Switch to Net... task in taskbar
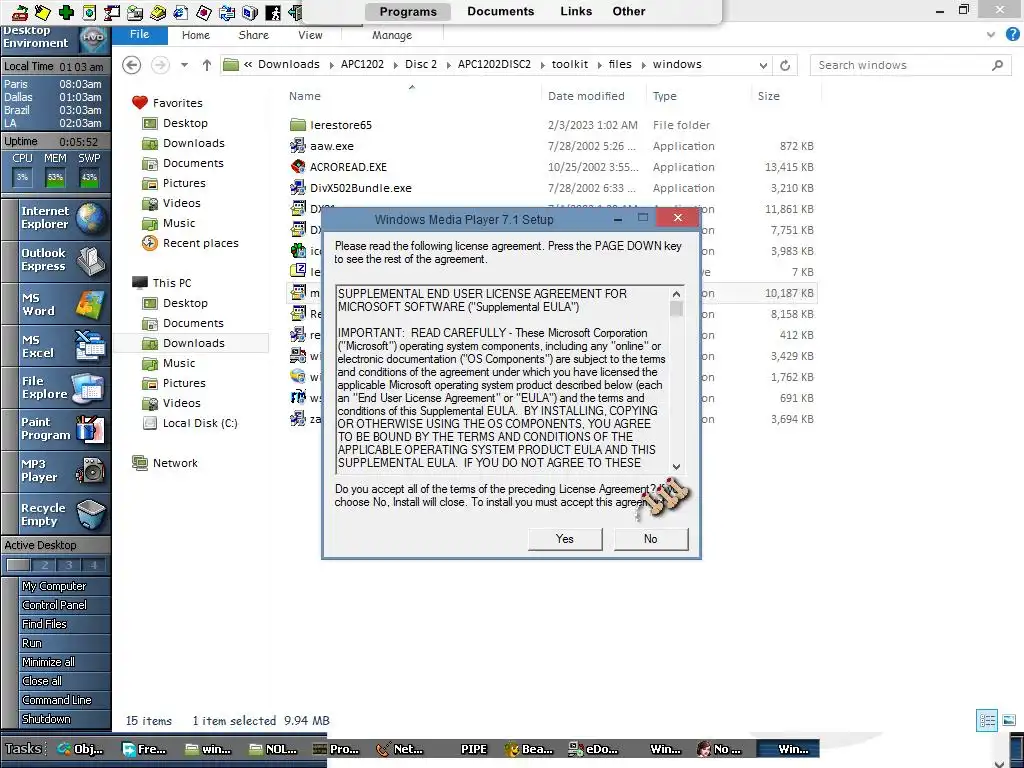The width and height of the screenshot is (1024, 768). coord(399,749)
